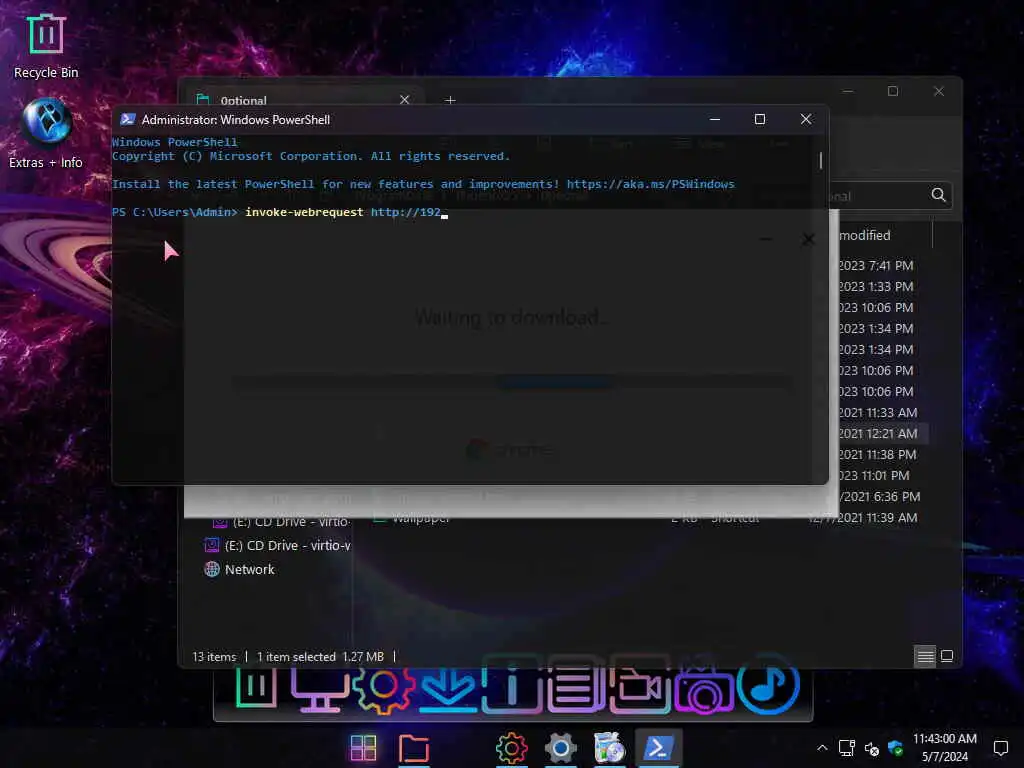1024x768 pixels.
Task: Open the Extras + Info desktop shortcut
Action: [x=46, y=133]
